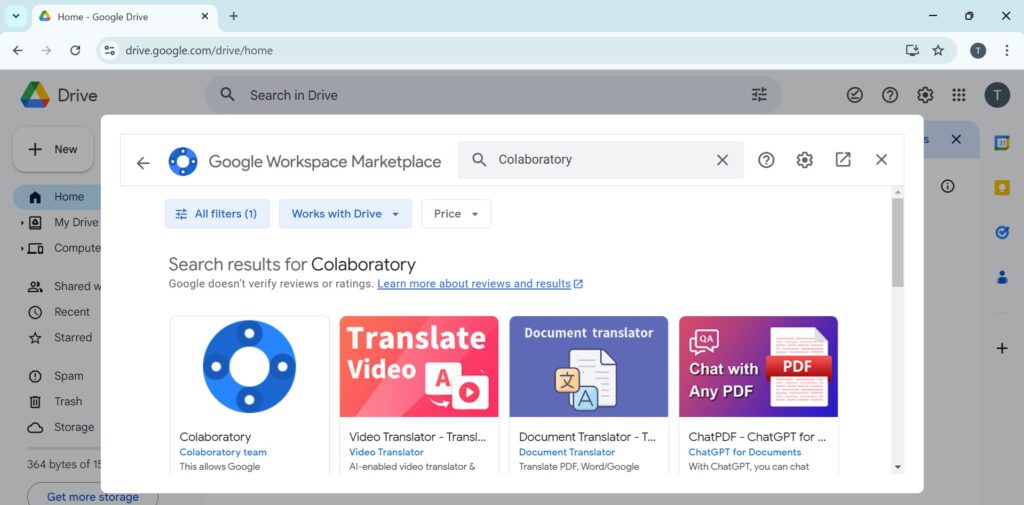Click the Marketplace results scrollbar thumb

(x=897, y=242)
